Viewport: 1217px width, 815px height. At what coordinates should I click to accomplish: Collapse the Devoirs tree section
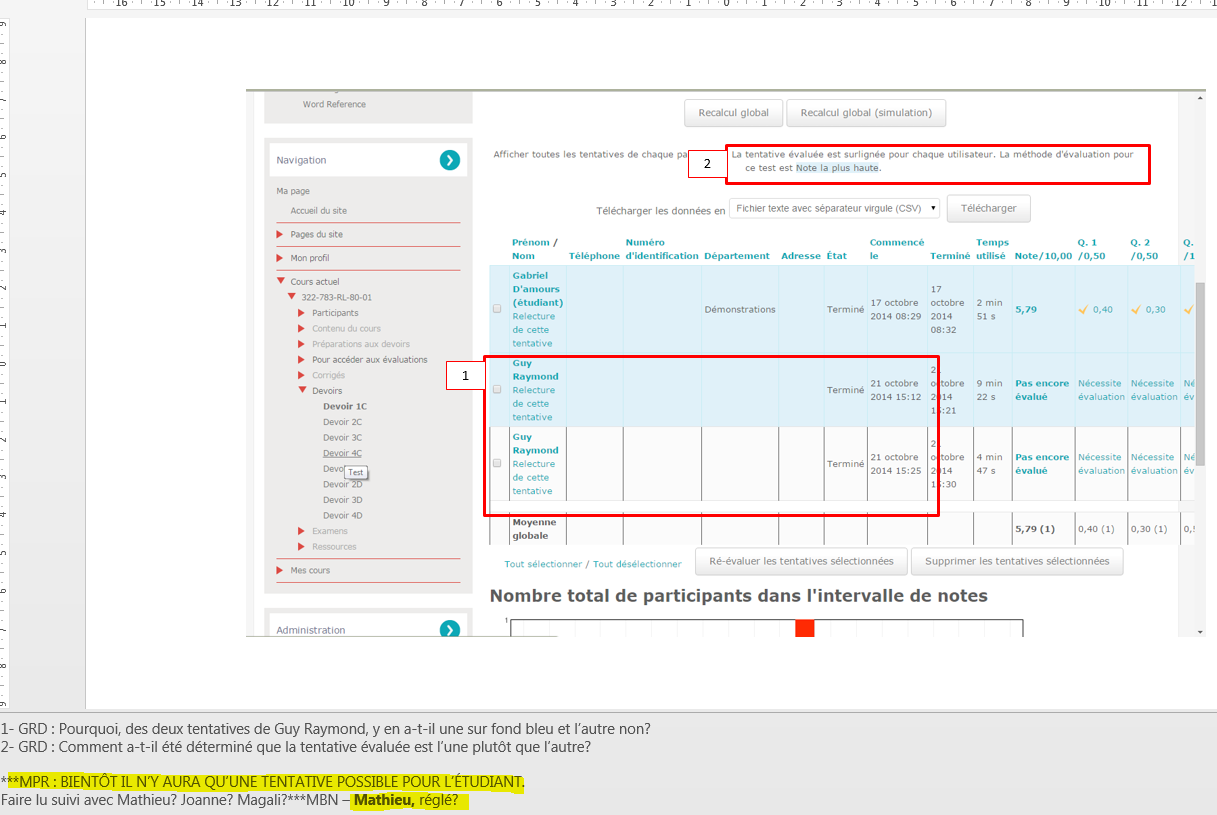302,391
